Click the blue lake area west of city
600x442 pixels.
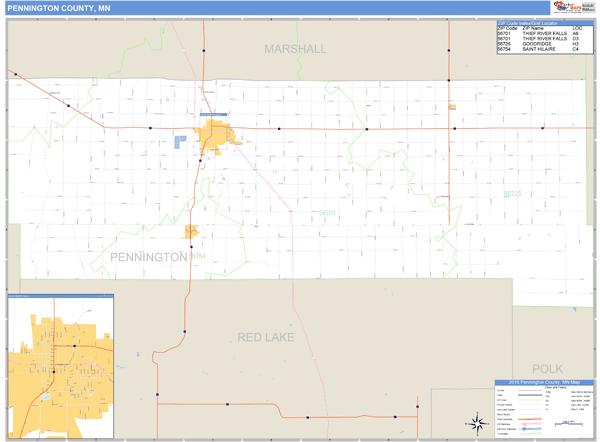click(x=181, y=141)
